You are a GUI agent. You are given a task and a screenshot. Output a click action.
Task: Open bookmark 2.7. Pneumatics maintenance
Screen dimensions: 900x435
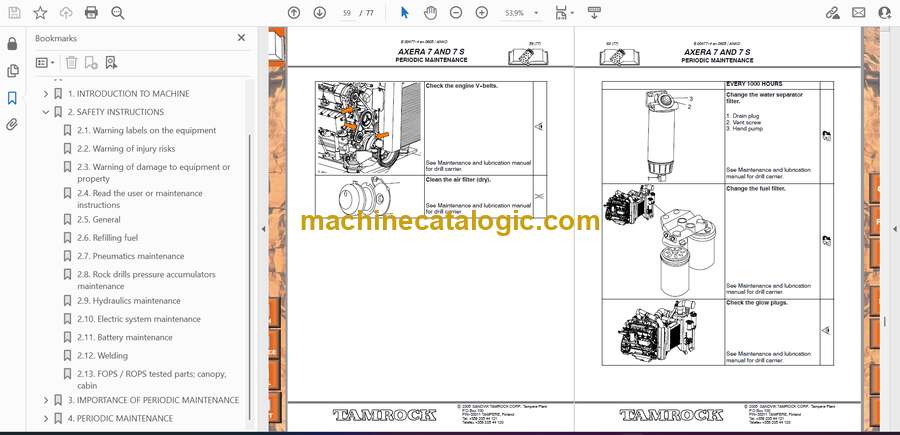(x=131, y=256)
